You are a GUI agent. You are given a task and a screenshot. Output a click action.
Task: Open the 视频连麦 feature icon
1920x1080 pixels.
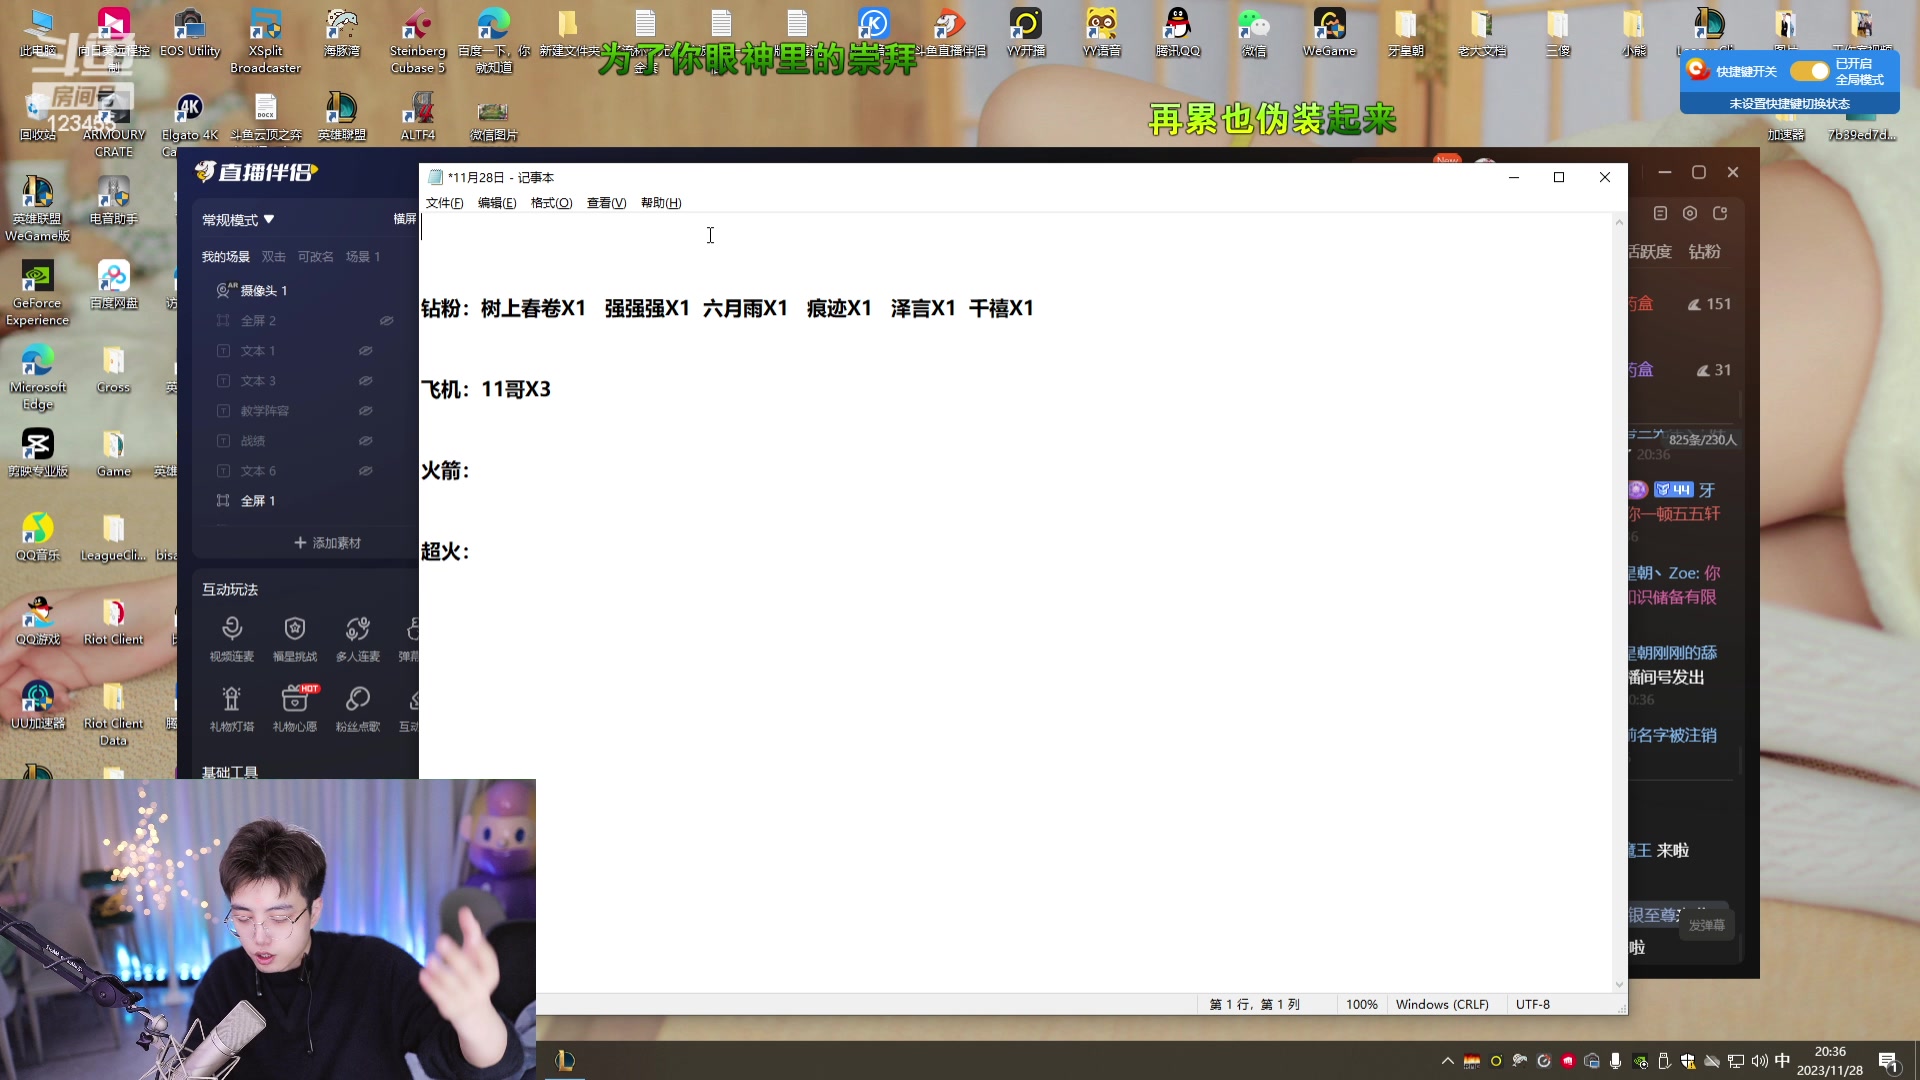click(x=232, y=629)
